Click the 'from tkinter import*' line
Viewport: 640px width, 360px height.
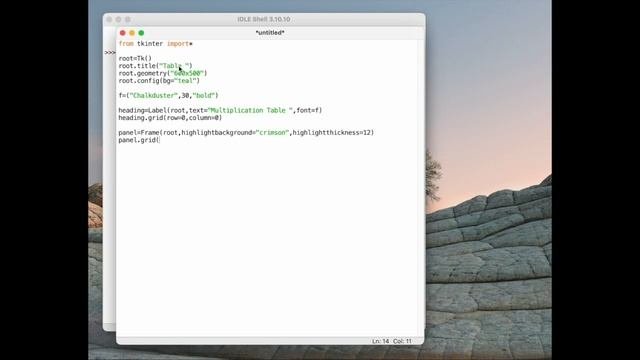click(x=156, y=44)
